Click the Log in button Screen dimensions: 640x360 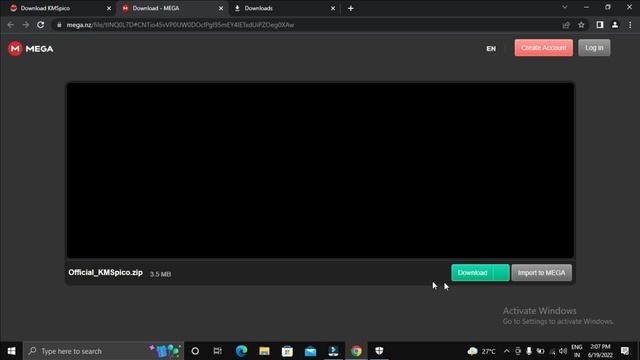point(594,48)
